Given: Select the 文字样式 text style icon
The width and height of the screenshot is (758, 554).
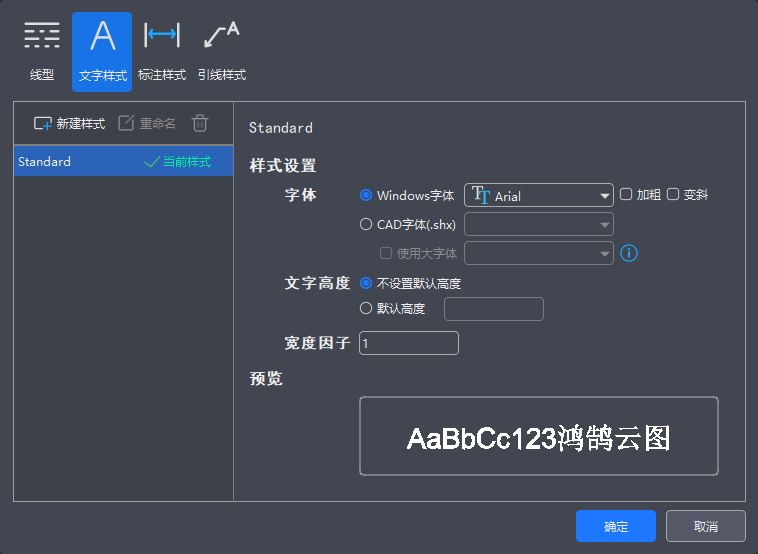Looking at the screenshot, I should pyautogui.click(x=102, y=36).
